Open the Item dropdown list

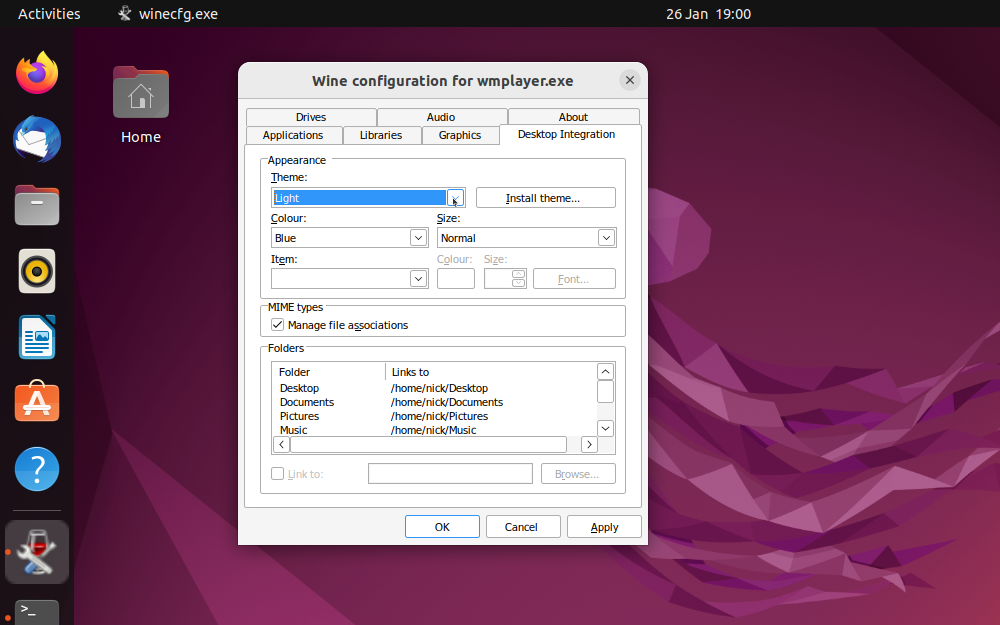tap(419, 279)
